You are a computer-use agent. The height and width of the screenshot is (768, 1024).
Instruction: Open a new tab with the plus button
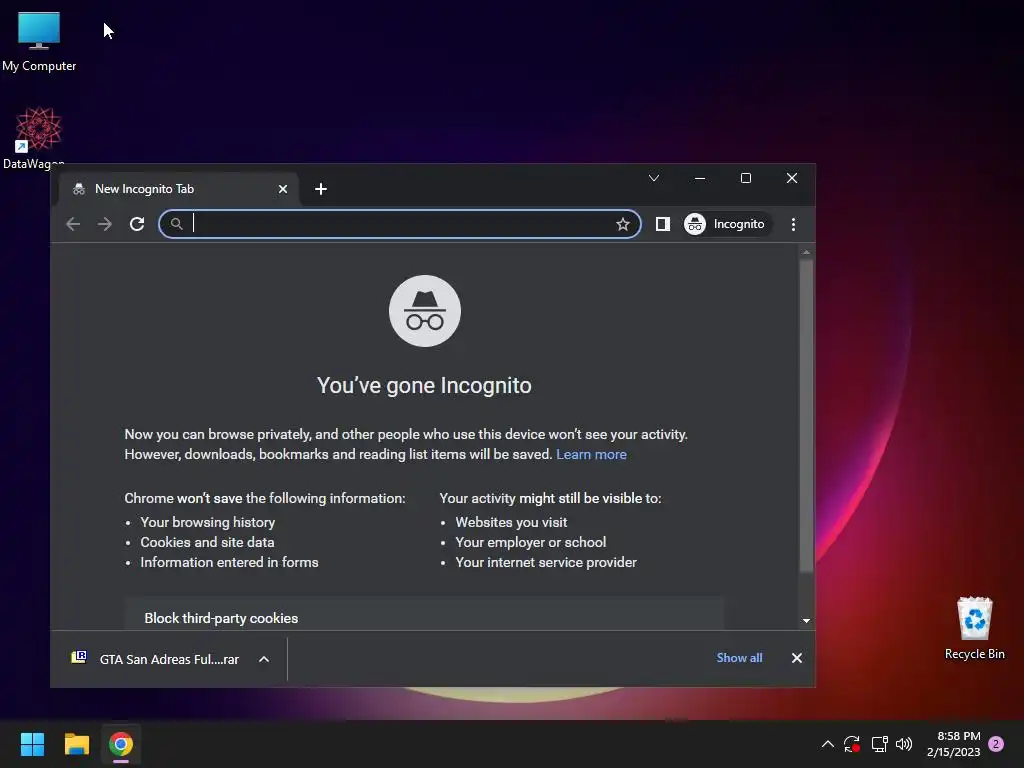click(x=321, y=189)
